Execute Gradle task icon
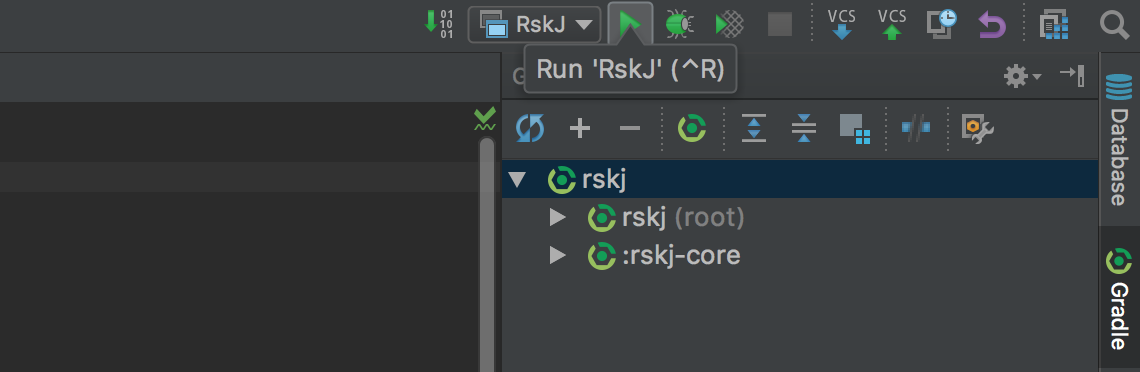 (x=691, y=129)
